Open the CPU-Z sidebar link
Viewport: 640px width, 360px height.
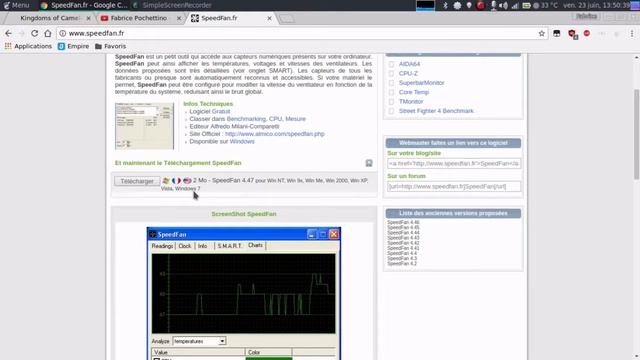[x=408, y=73]
